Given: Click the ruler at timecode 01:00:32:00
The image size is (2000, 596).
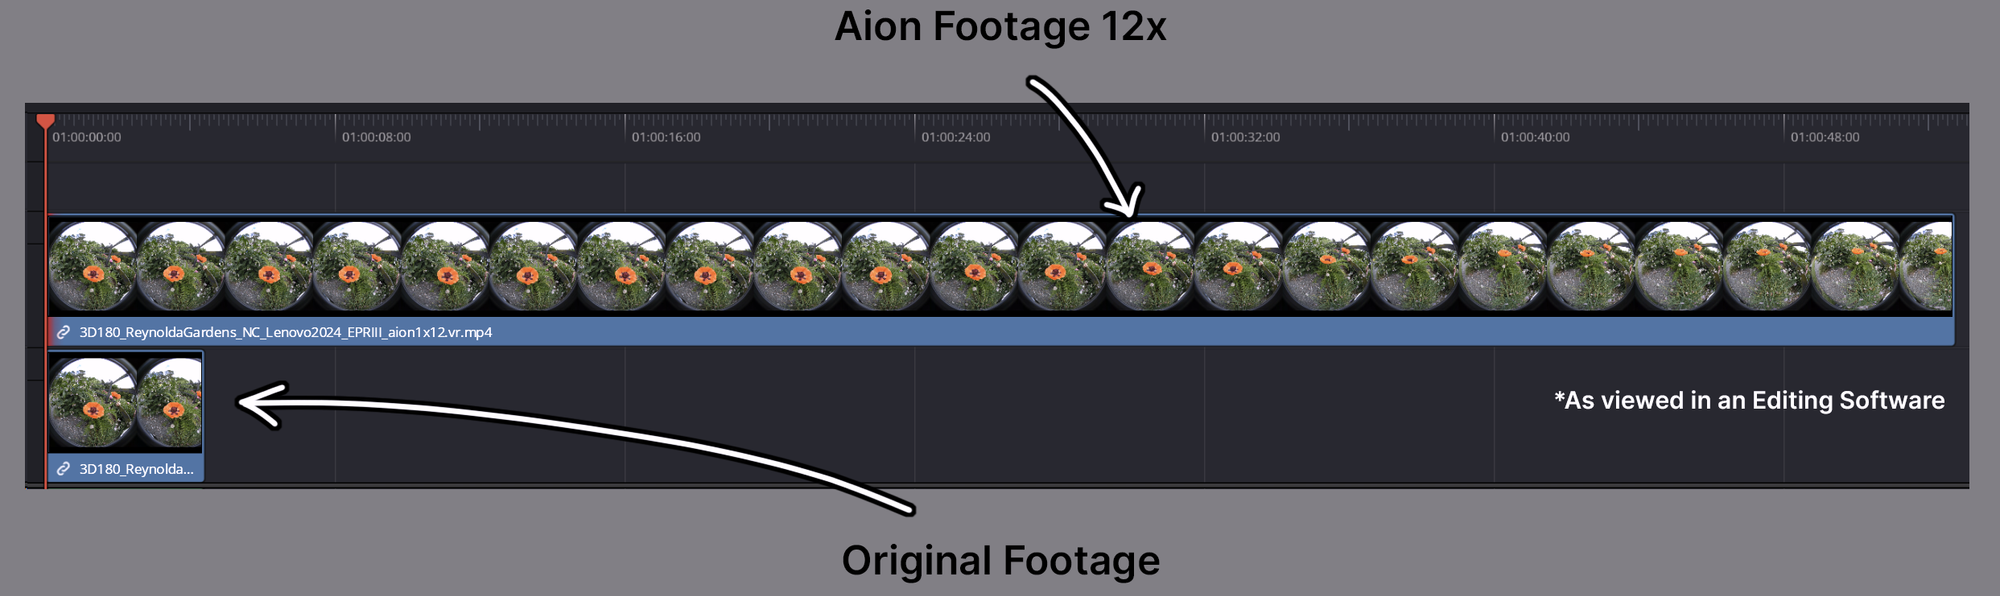Looking at the screenshot, I should point(1245,137).
